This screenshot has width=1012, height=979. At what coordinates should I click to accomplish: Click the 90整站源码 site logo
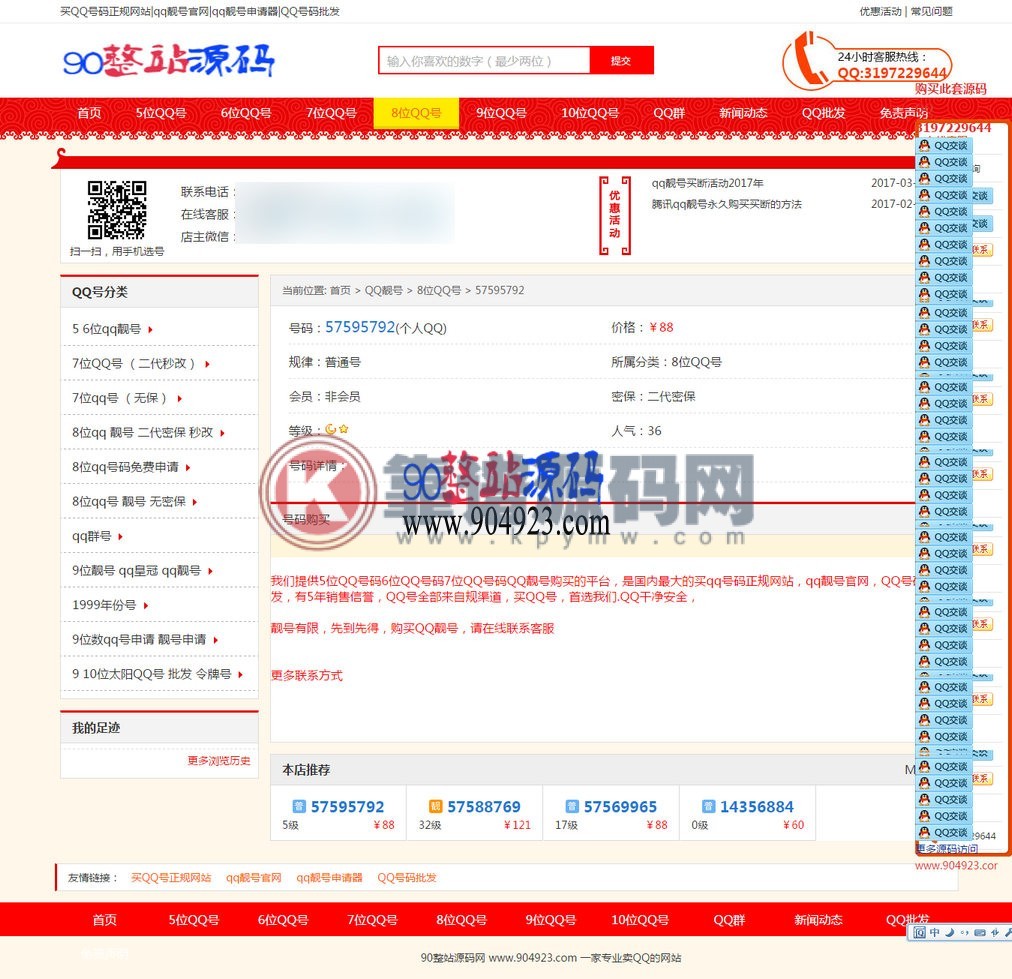(x=169, y=61)
